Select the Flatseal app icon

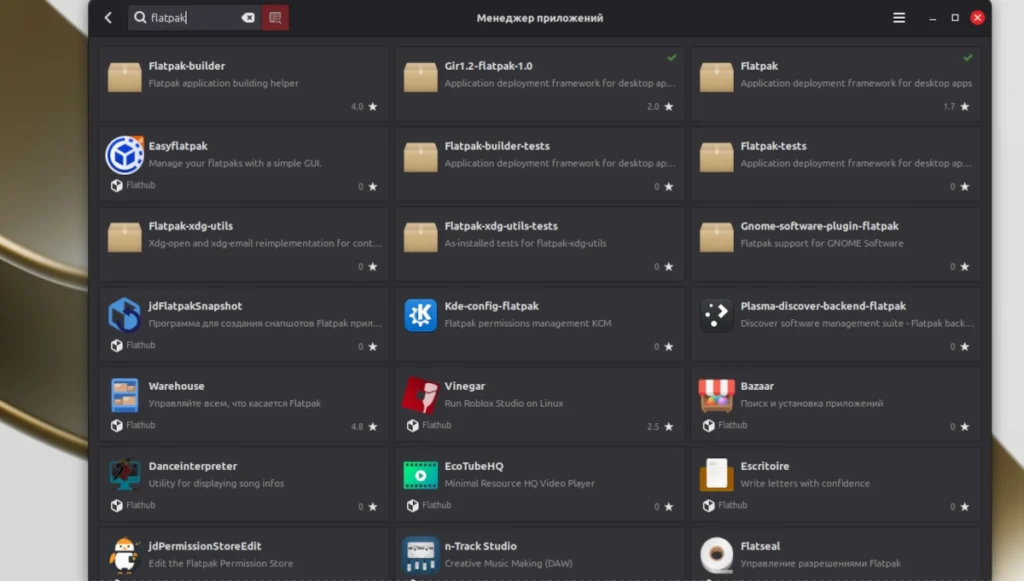coord(716,555)
